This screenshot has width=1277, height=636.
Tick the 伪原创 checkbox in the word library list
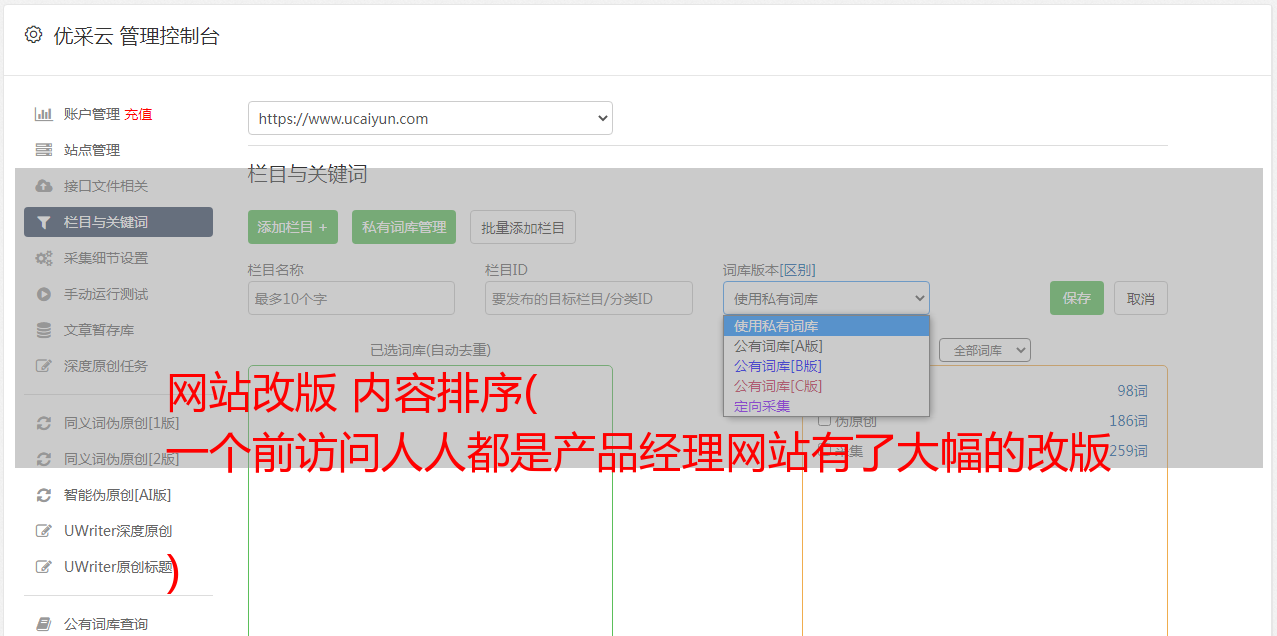click(x=825, y=421)
